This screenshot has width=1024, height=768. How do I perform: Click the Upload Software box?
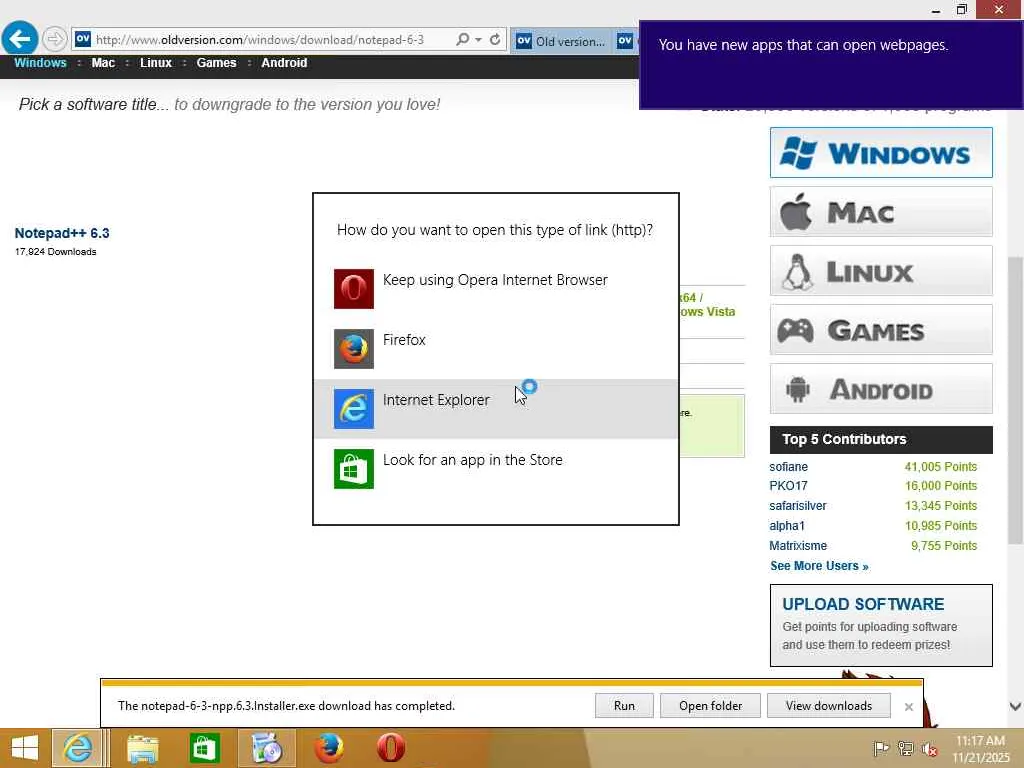coord(881,626)
